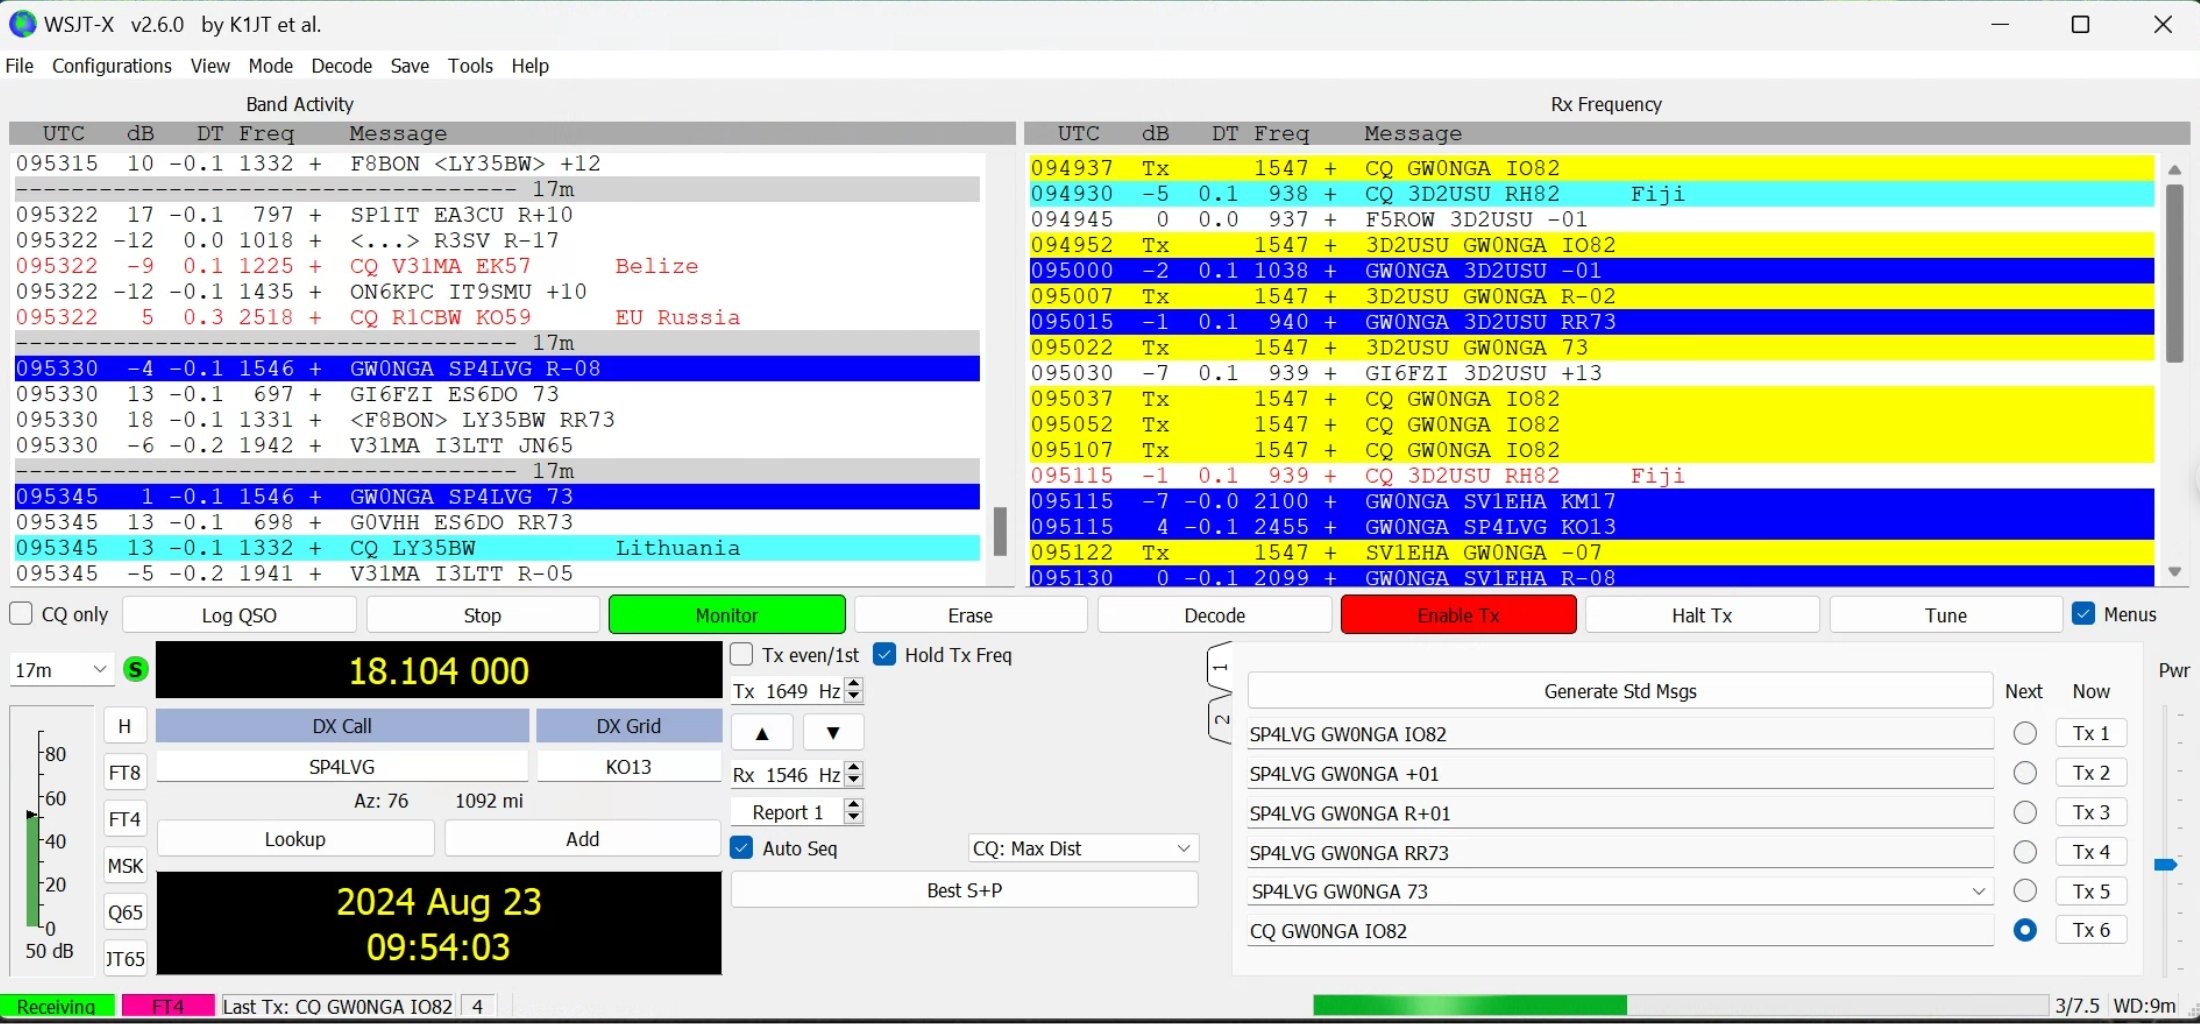Send Tx 1 message now
Image resolution: width=2200 pixels, height=1024 pixels.
point(2091,733)
